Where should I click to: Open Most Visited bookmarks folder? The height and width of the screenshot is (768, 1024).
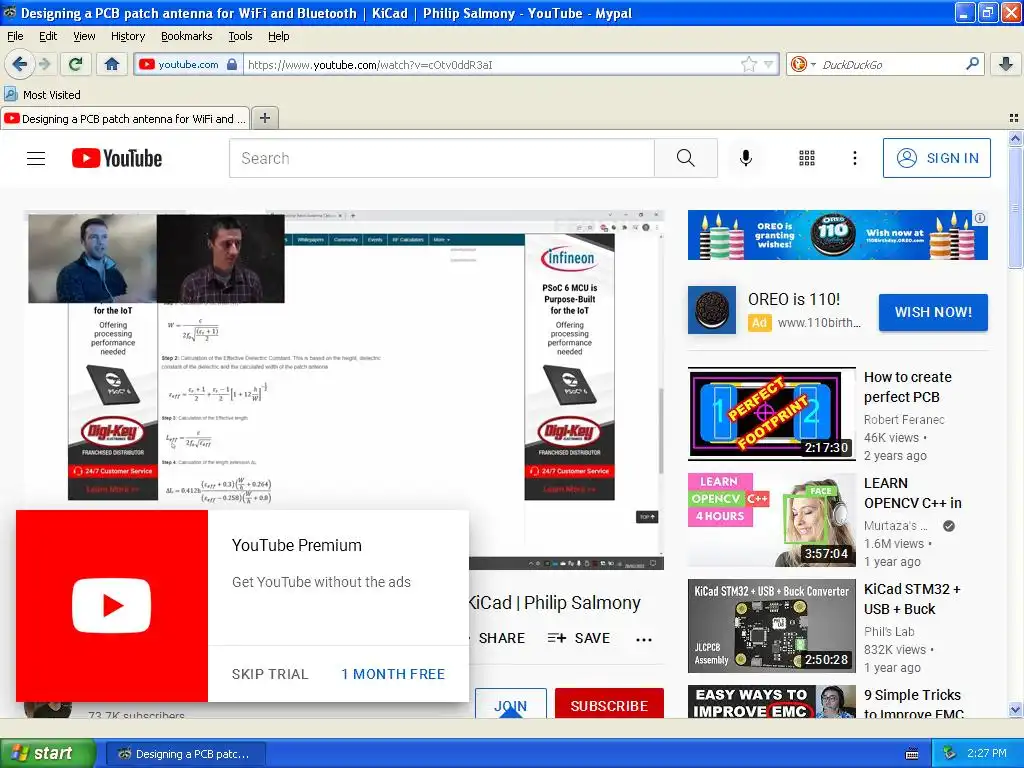(43, 95)
